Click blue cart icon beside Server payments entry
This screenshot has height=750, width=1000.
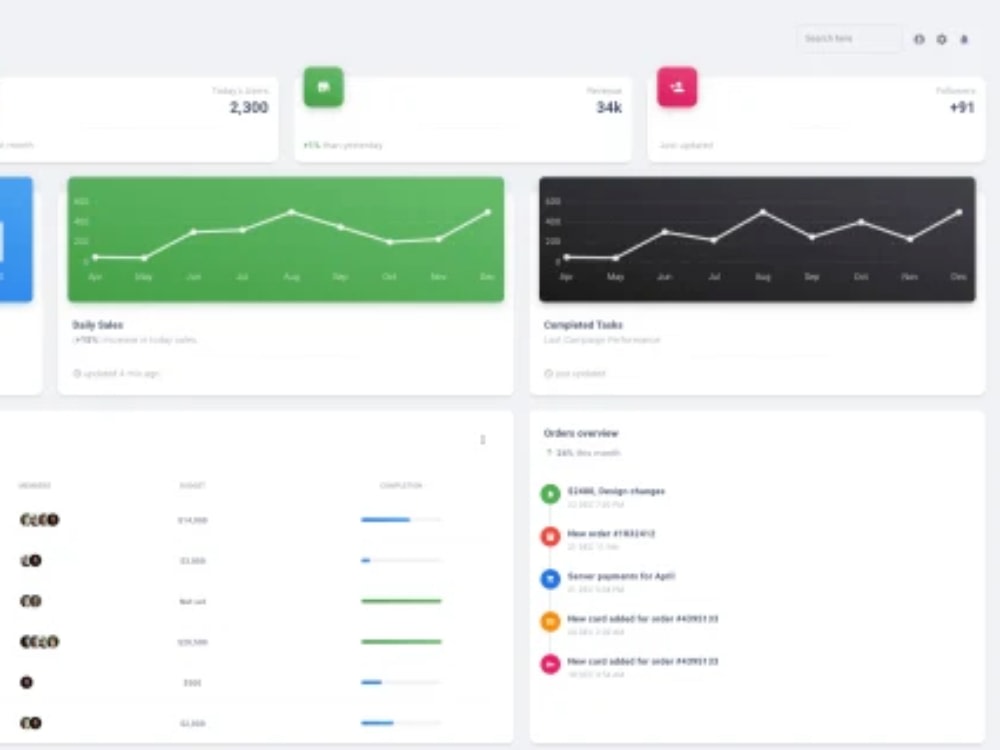pyautogui.click(x=550, y=579)
